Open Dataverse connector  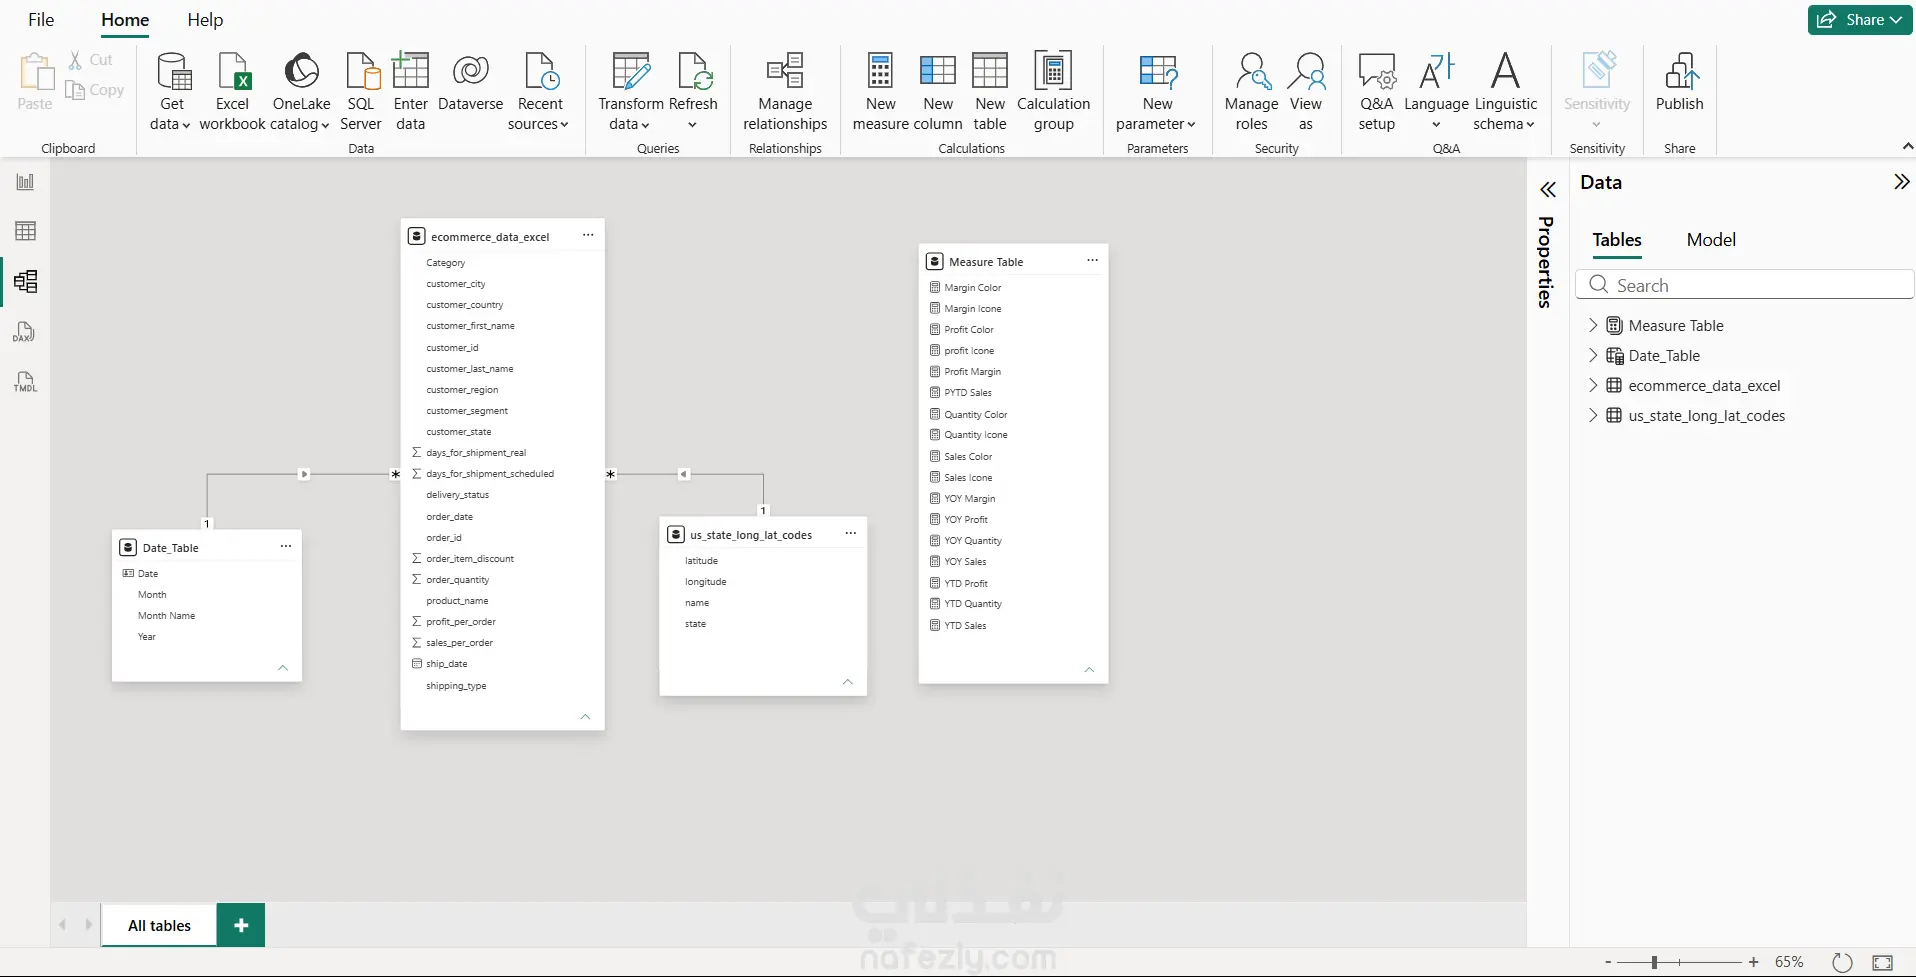470,82
